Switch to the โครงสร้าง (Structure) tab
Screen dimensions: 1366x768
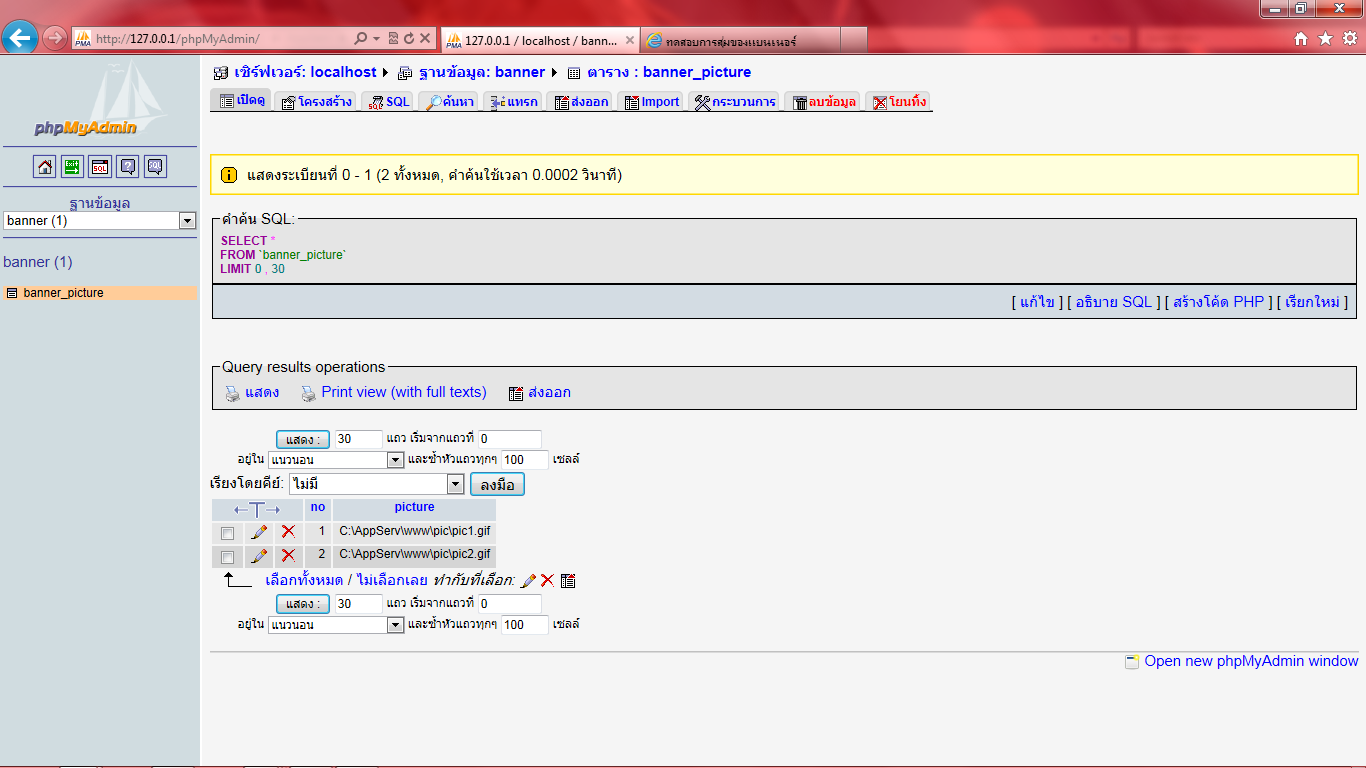316,101
